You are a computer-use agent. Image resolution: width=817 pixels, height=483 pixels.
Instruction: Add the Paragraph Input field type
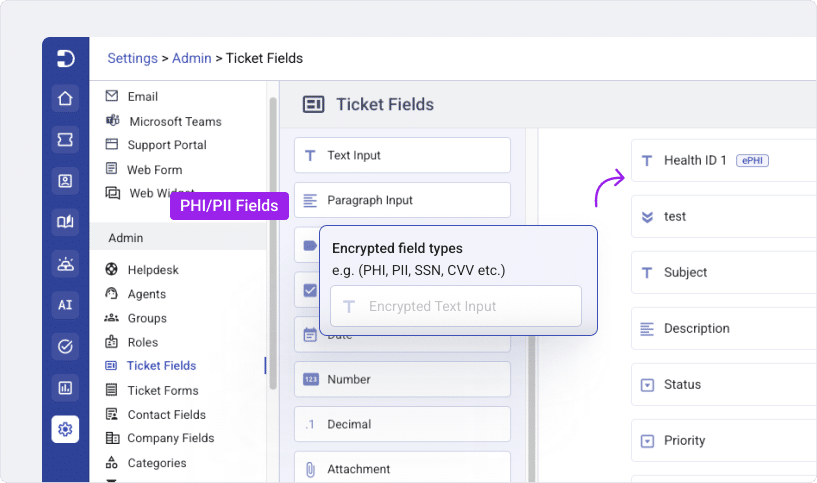[x=402, y=200]
